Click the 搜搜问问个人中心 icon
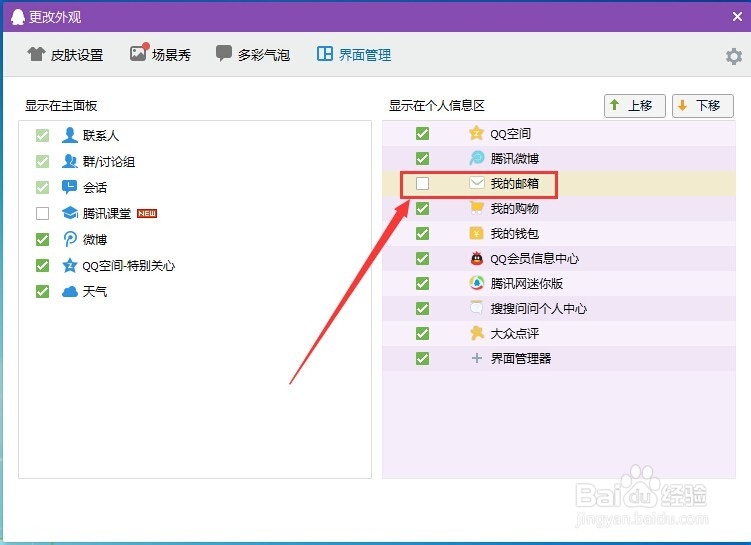This screenshot has width=751, height=545. pyautogui.click(x=476, y=307)
